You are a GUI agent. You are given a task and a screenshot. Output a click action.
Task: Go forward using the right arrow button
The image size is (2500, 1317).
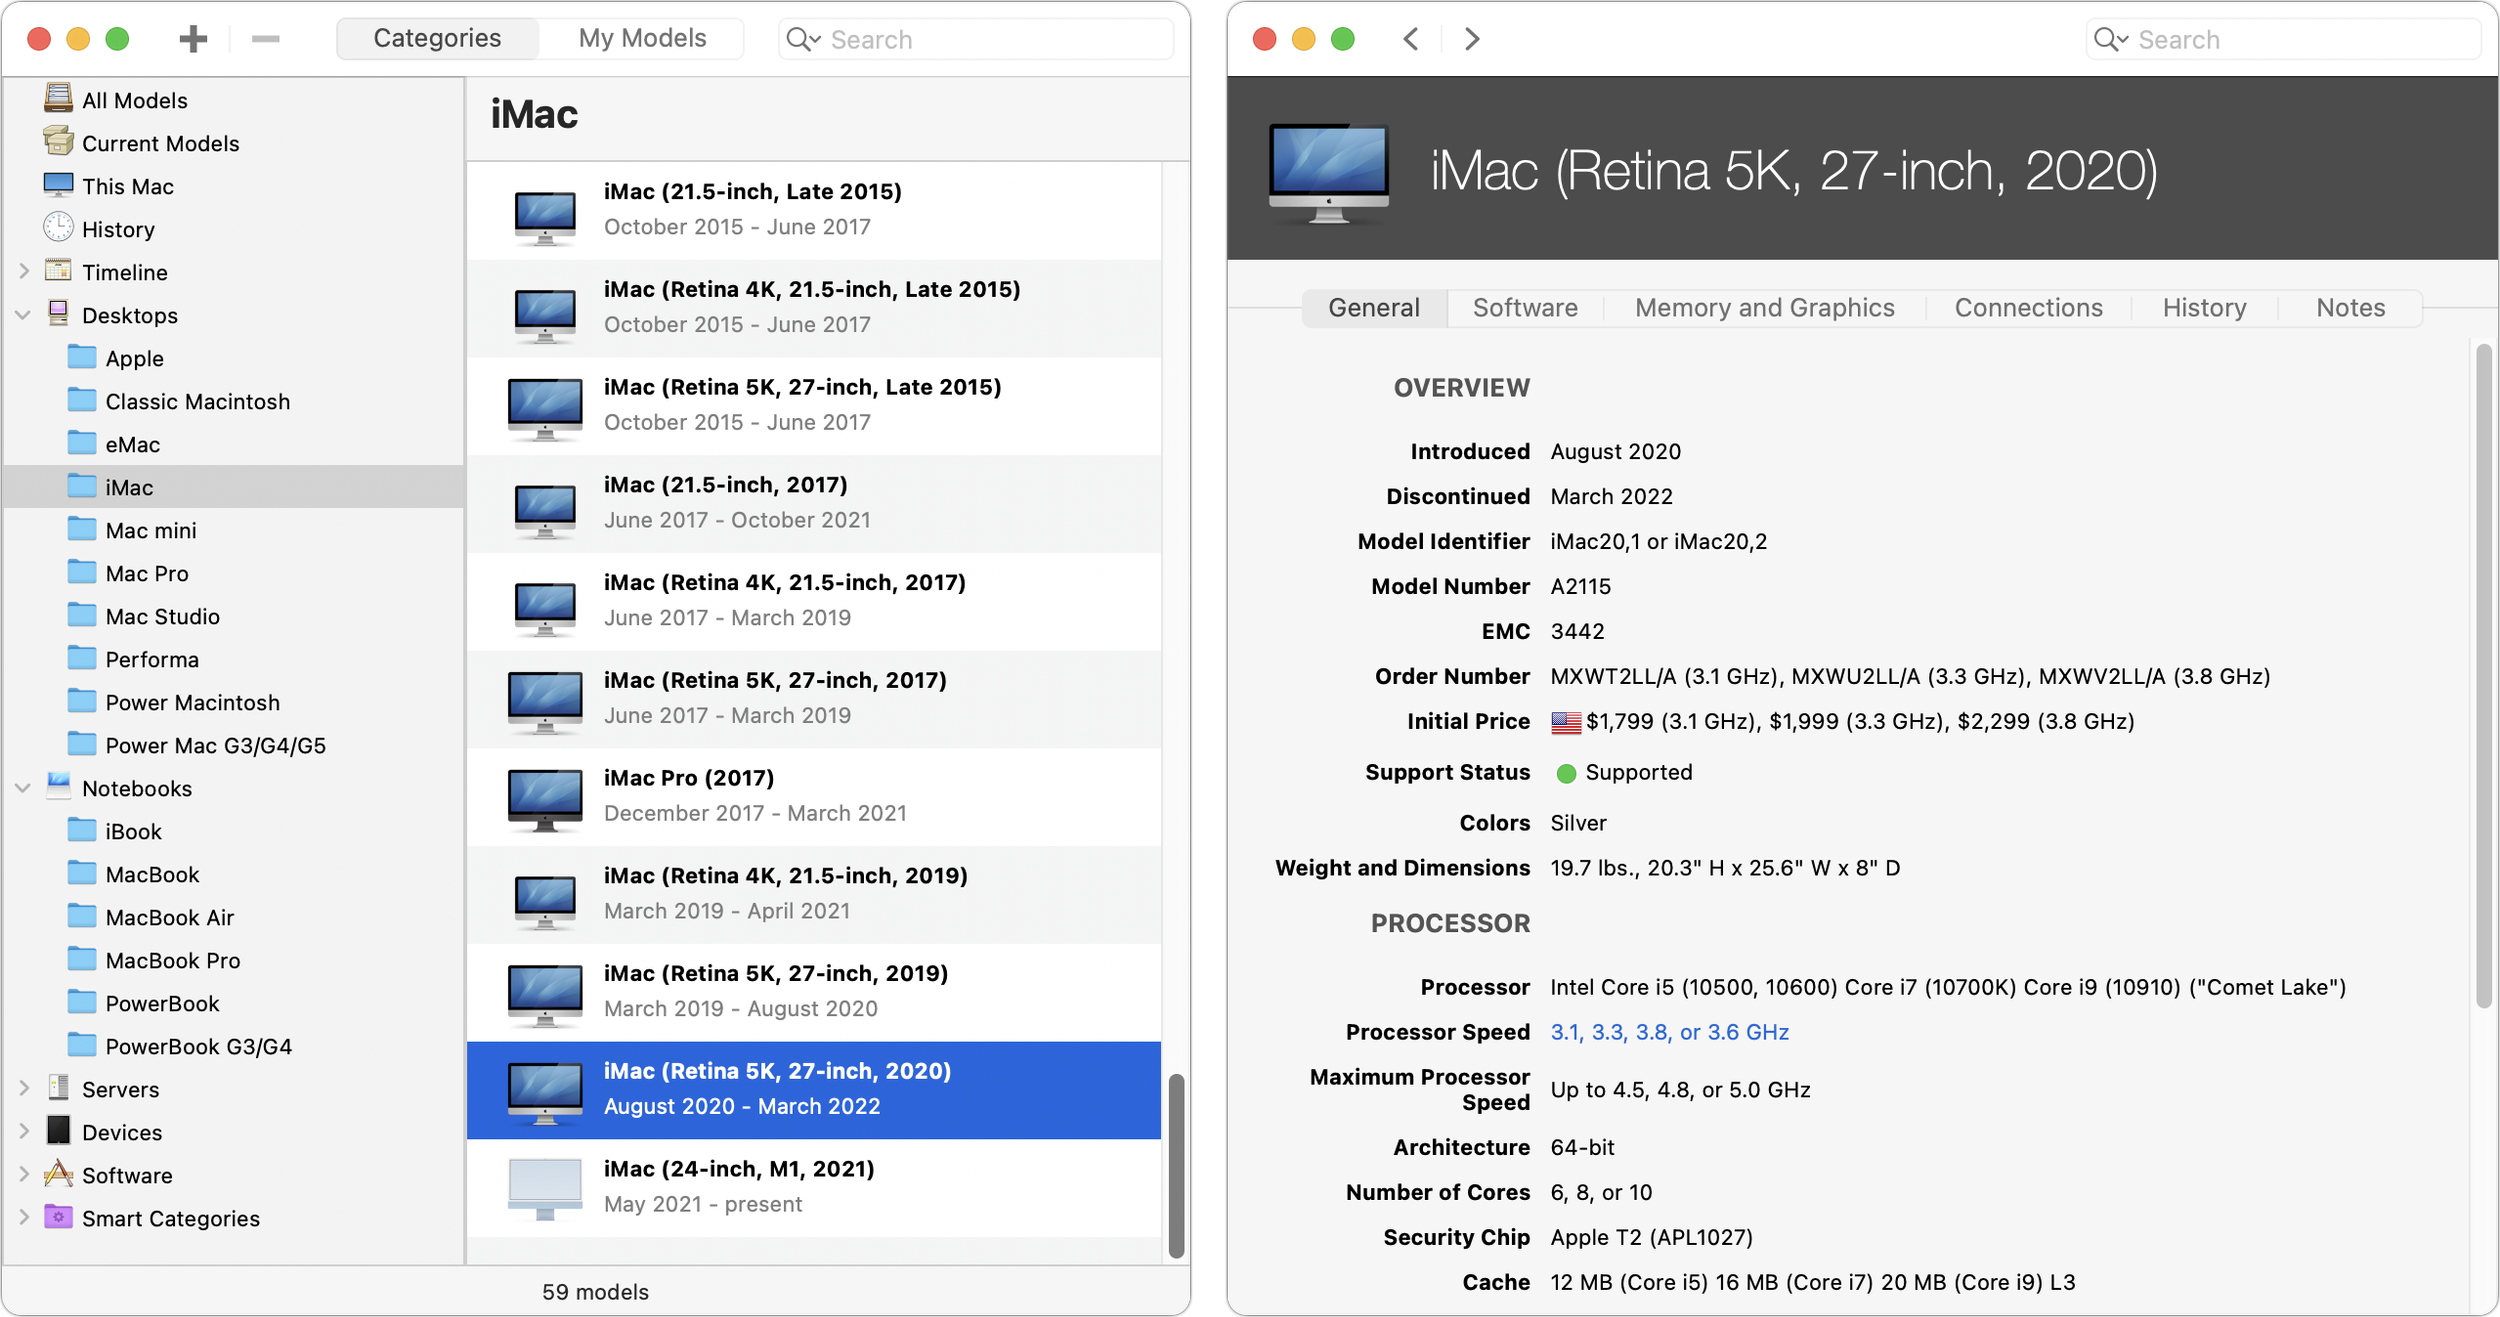1471,39
